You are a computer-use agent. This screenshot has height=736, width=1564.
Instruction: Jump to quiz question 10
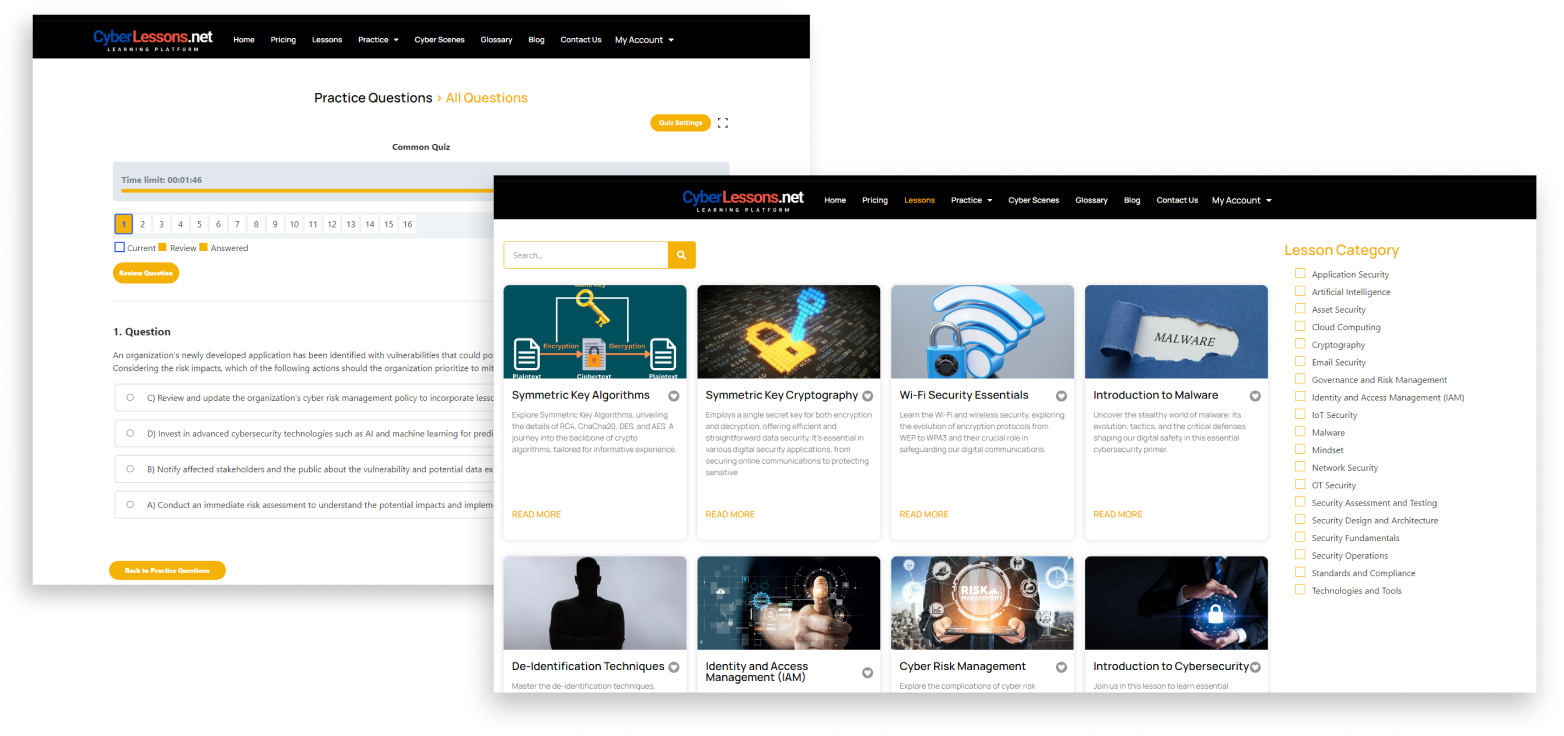coord(294,224)
